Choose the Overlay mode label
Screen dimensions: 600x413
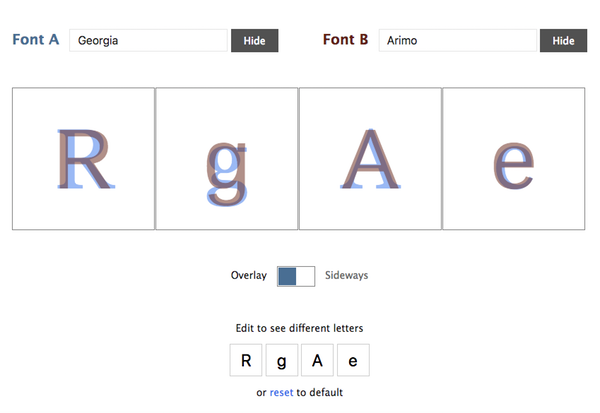coord(249,276)
